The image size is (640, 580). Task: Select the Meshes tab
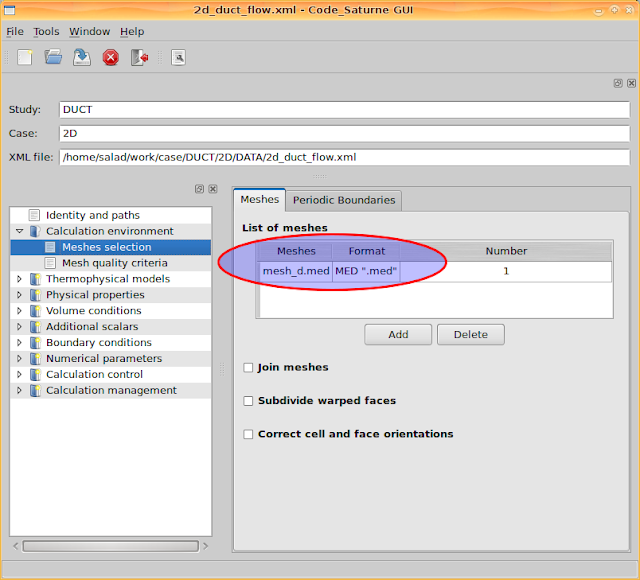pyautogui.click(x=260, y=199)
